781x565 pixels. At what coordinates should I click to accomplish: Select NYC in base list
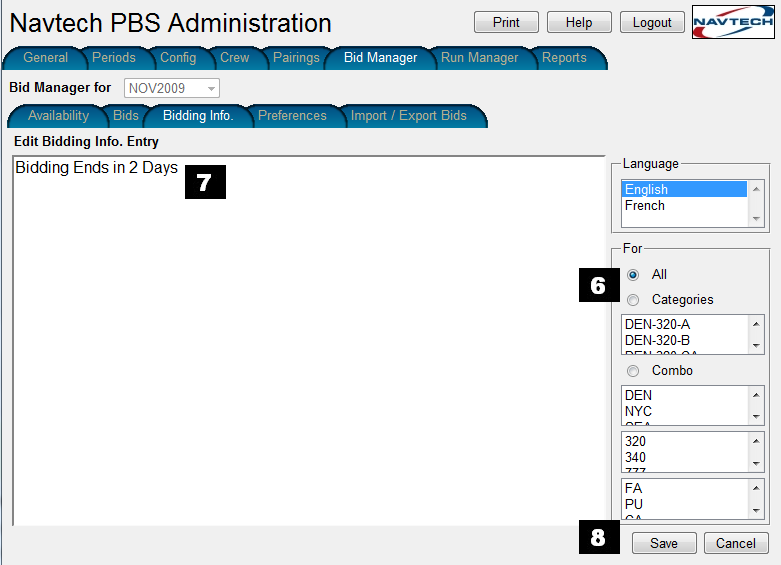tap(684, 411)
